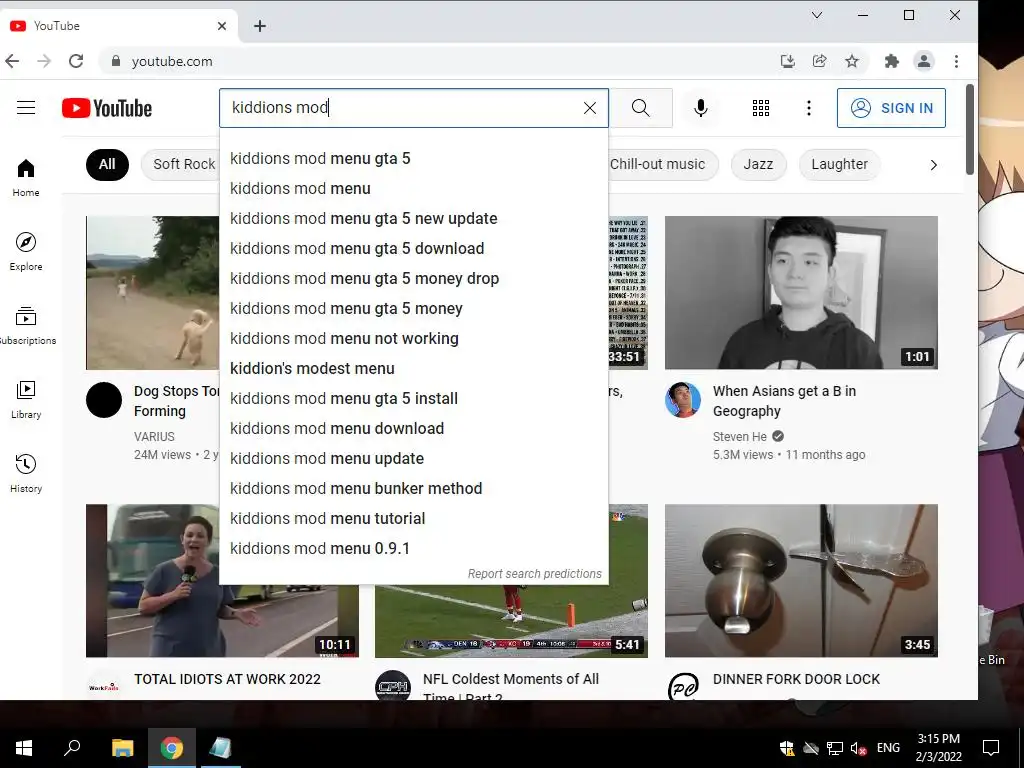The height and width of the screenshot is (768, 1024).
Task: Choose 'kiddions mod menu gta 5 download'
Action: 413,249
